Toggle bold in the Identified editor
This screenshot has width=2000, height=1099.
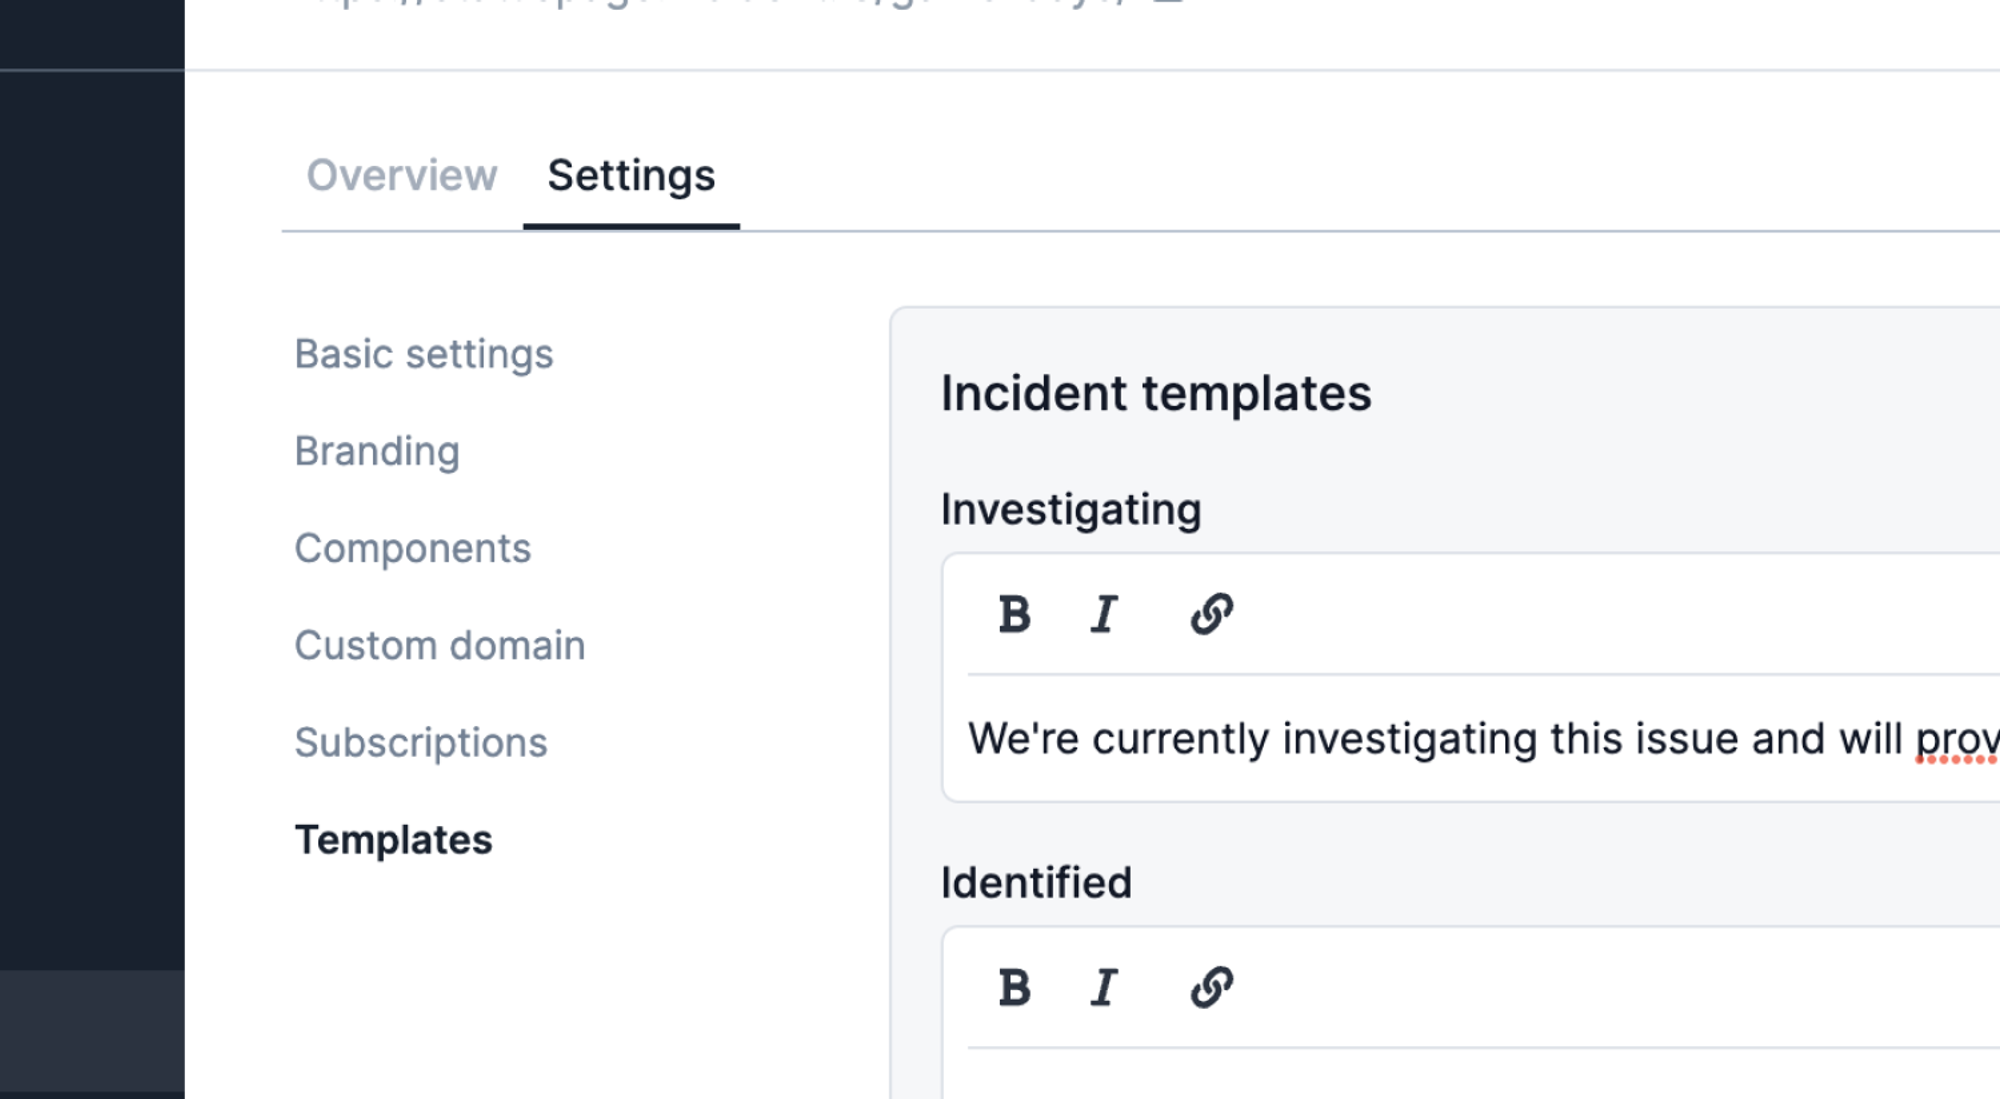(x=1014, y=988)
